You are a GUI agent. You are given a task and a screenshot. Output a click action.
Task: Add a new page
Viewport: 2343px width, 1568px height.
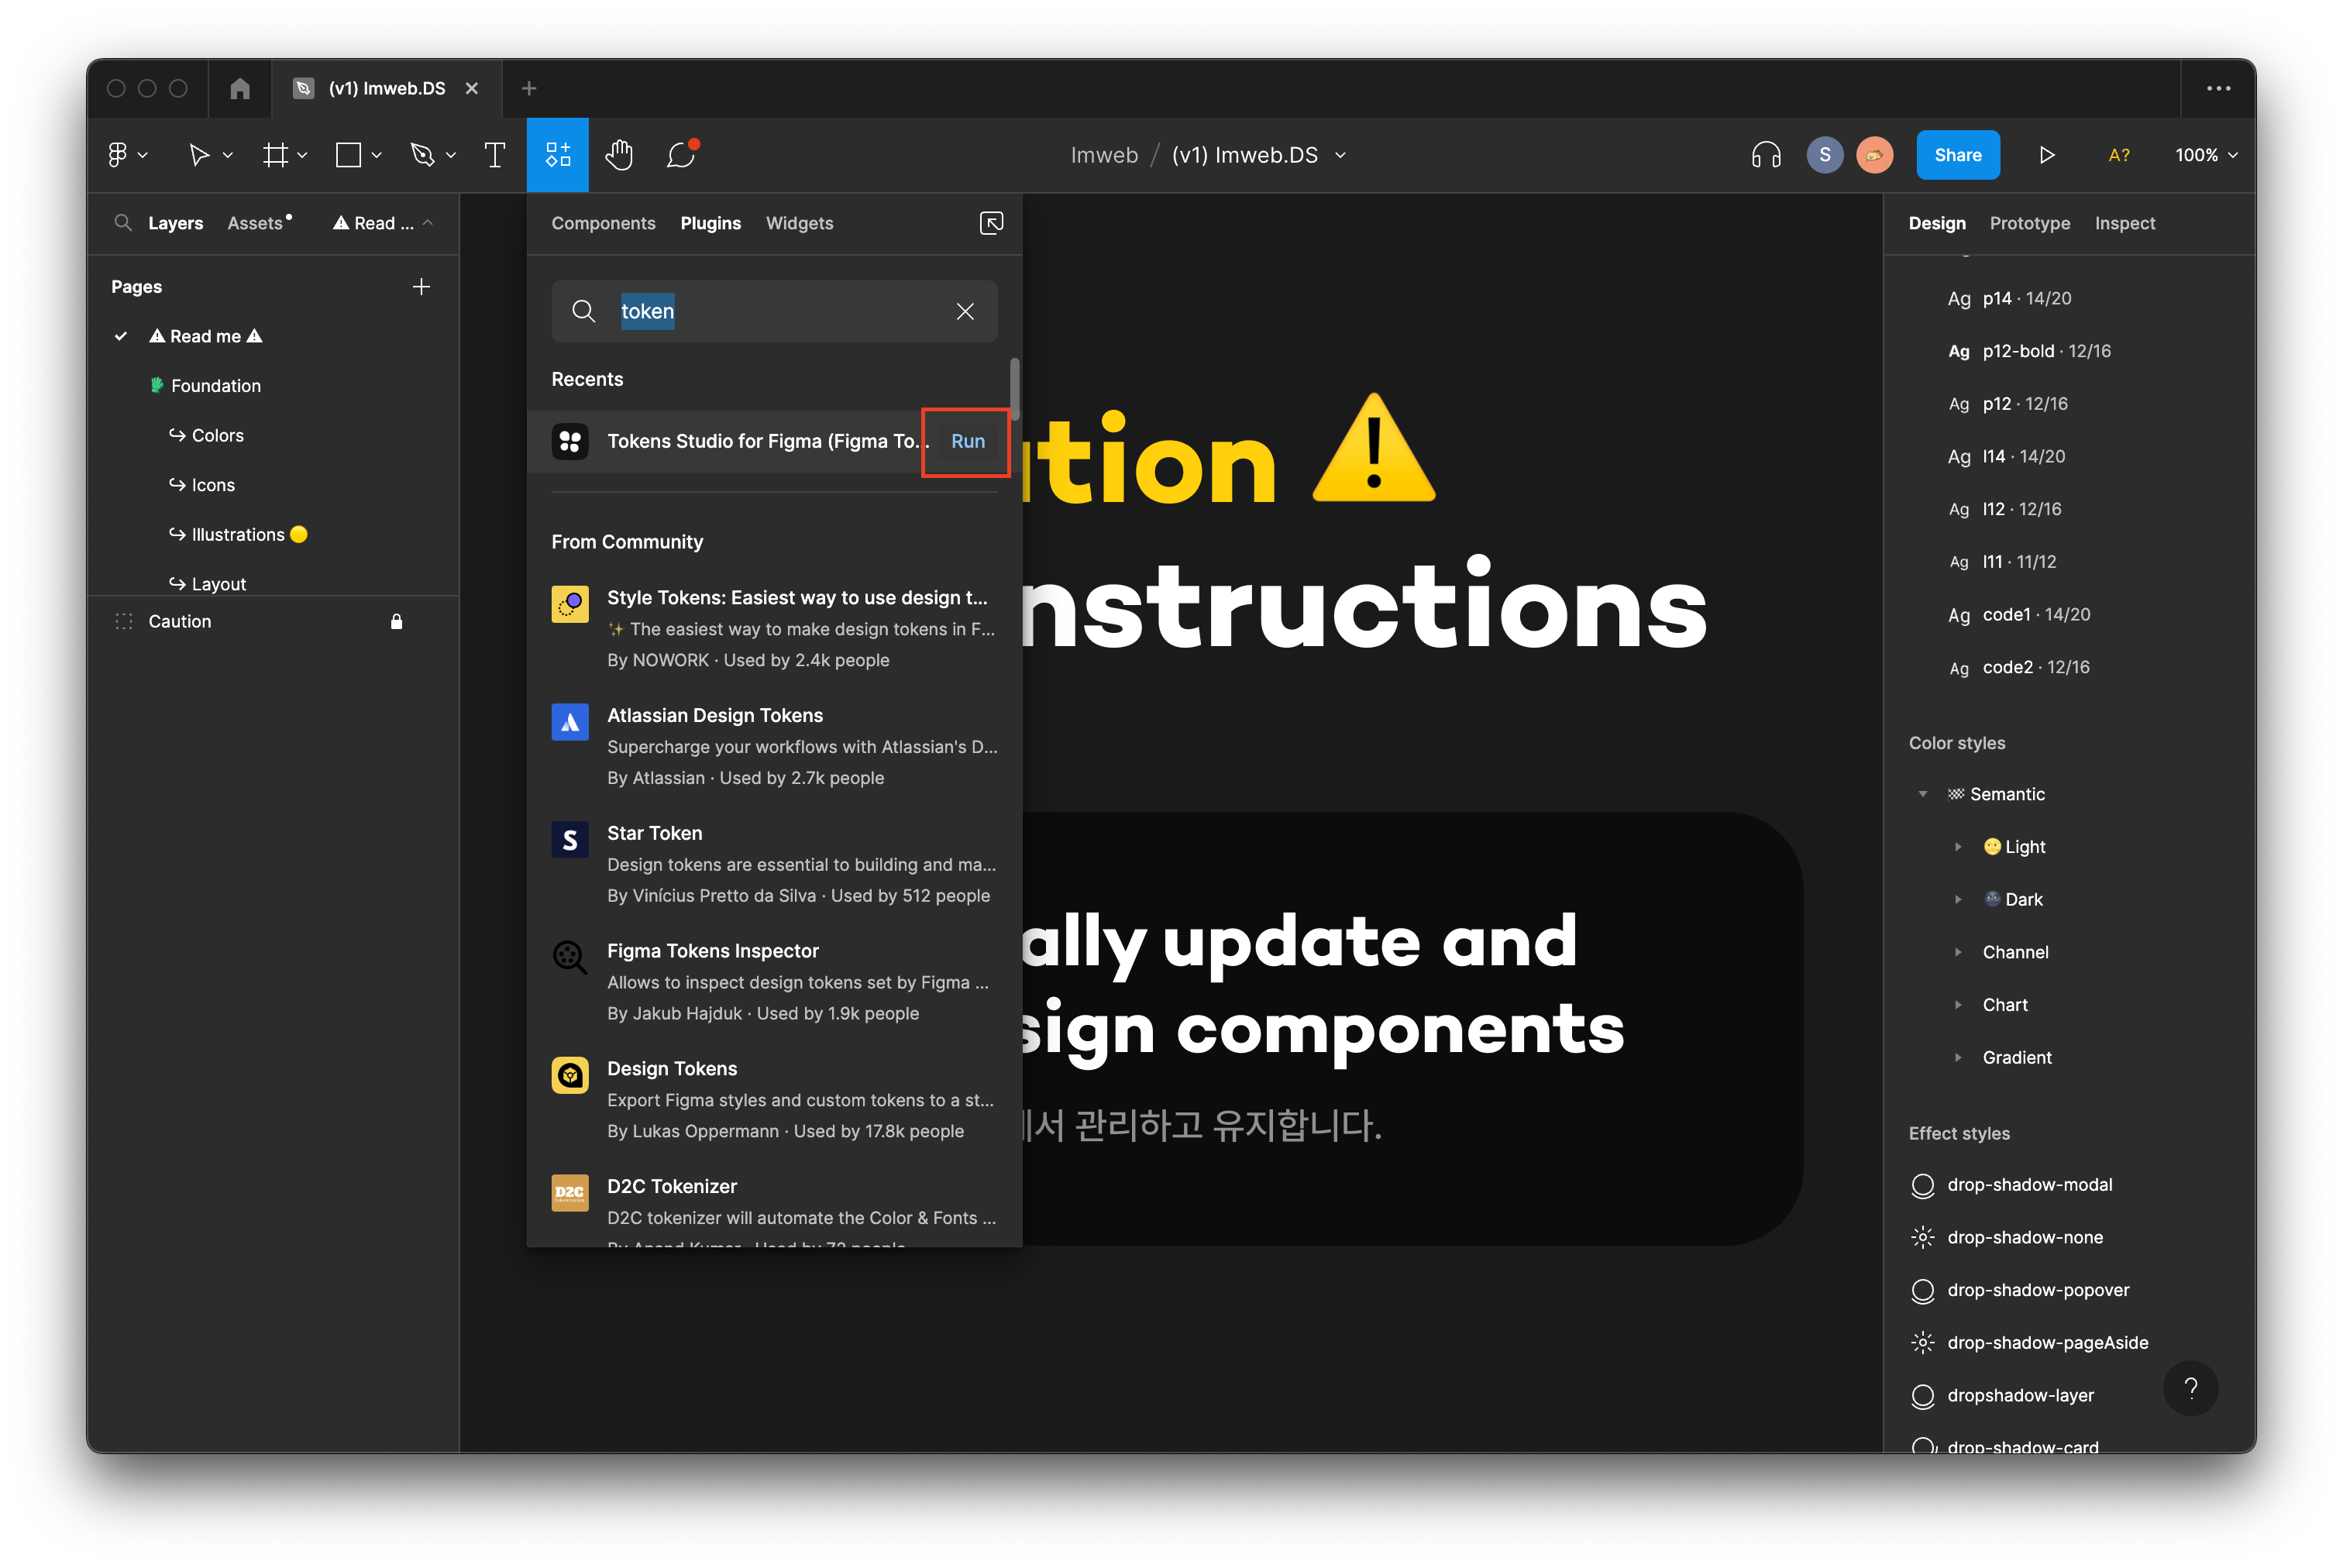click(x=421, y=287)
